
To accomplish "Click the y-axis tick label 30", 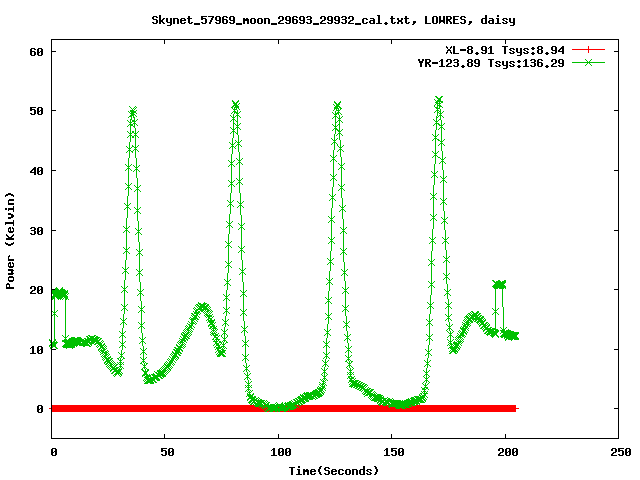I will 36,231.
